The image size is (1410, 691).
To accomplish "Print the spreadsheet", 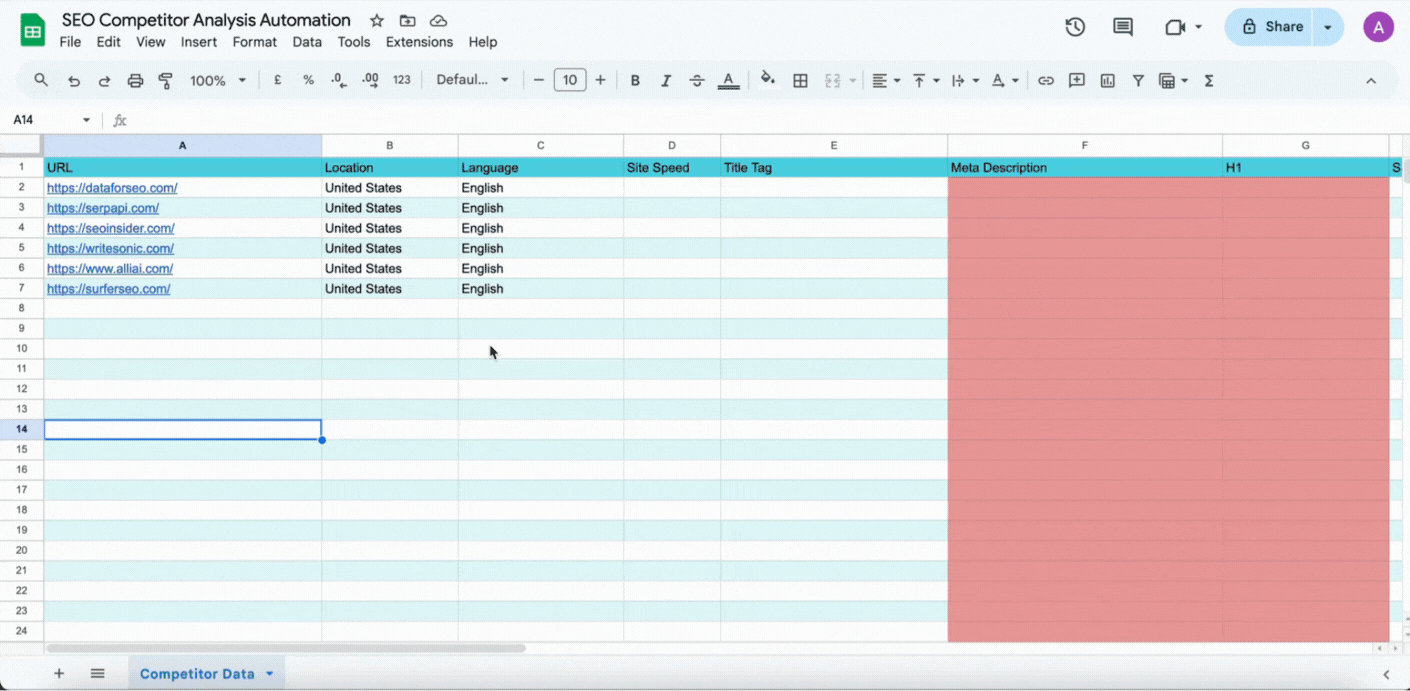I will pyautogui.click(x=135, y=80).
